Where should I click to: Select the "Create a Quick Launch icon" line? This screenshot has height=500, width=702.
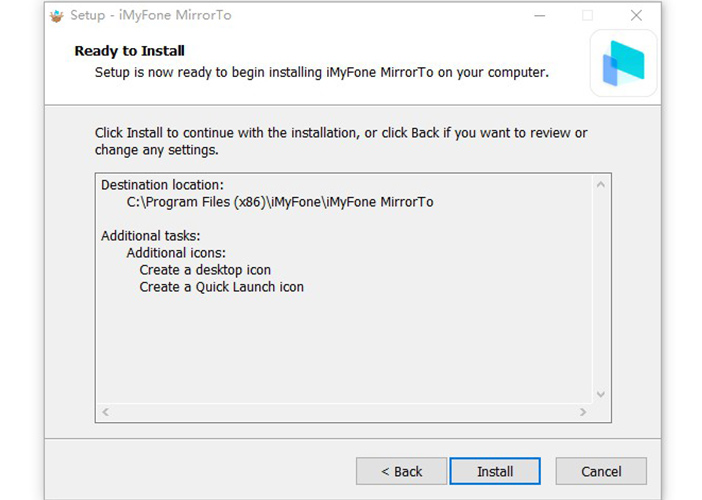click(221, 287)
